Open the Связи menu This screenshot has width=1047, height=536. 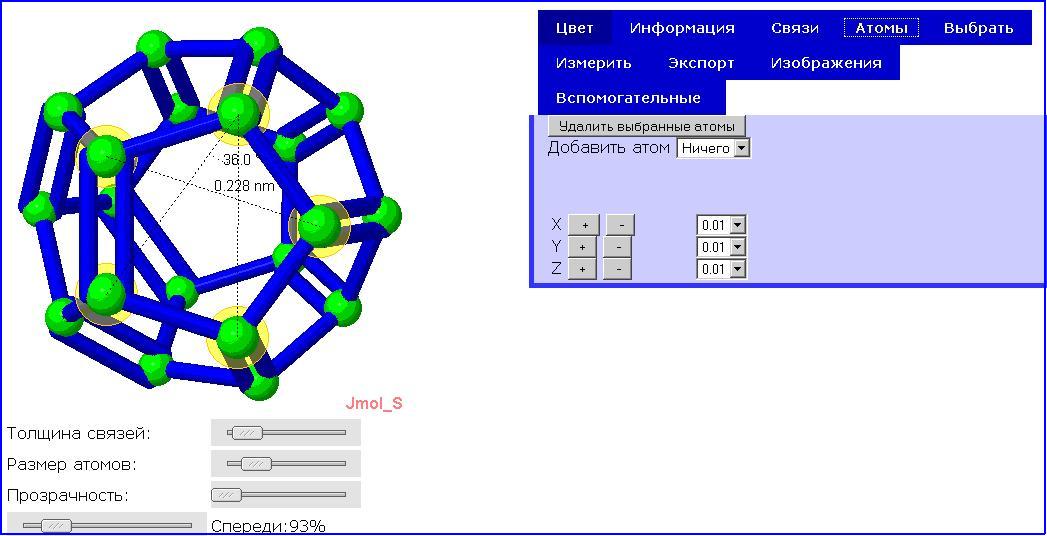[x=795, y=28]
